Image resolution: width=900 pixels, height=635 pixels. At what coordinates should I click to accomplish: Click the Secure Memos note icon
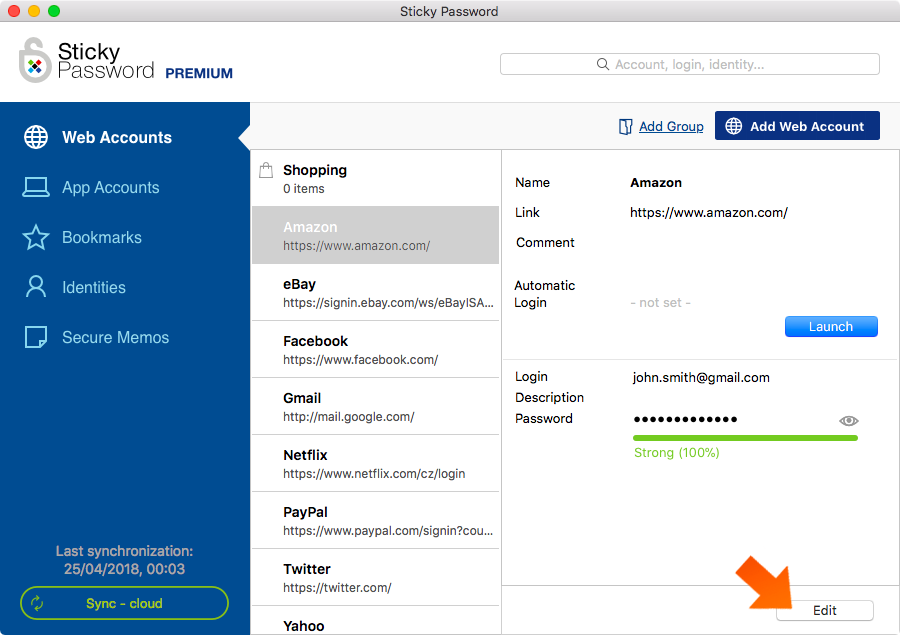36,337
